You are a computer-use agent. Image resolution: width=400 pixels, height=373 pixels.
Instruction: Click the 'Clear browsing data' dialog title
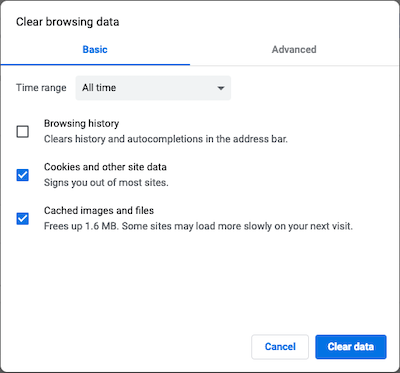coord(67,22)
